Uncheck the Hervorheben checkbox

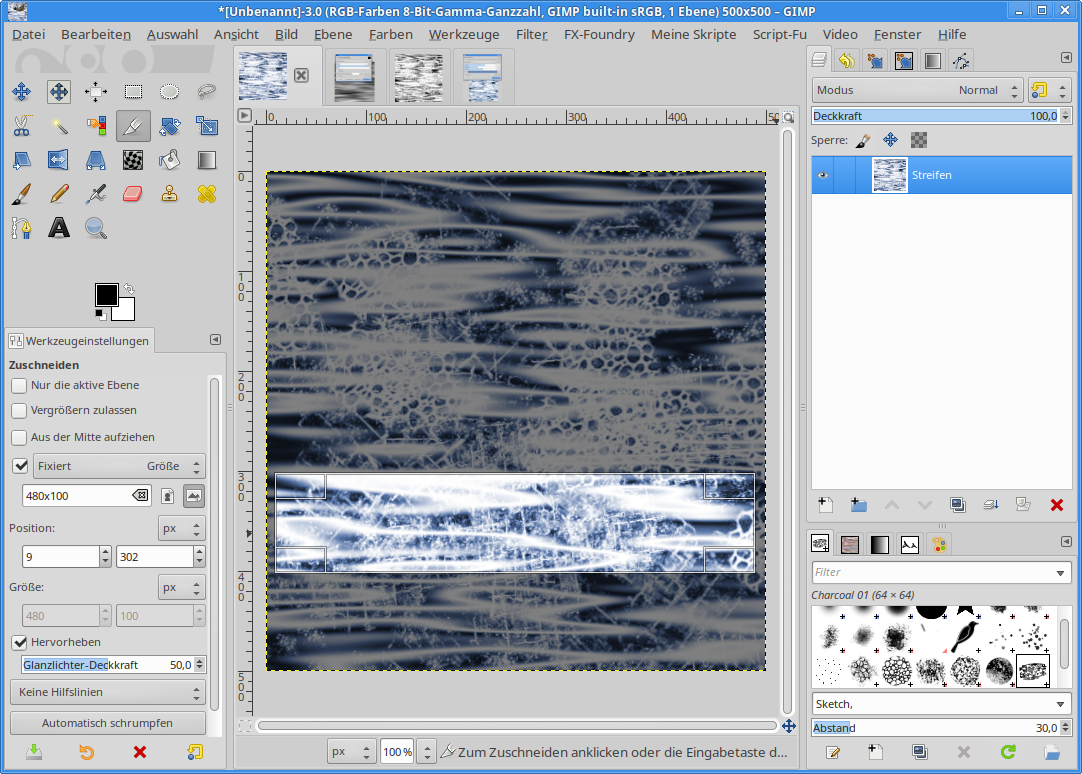tap(19, 642)
